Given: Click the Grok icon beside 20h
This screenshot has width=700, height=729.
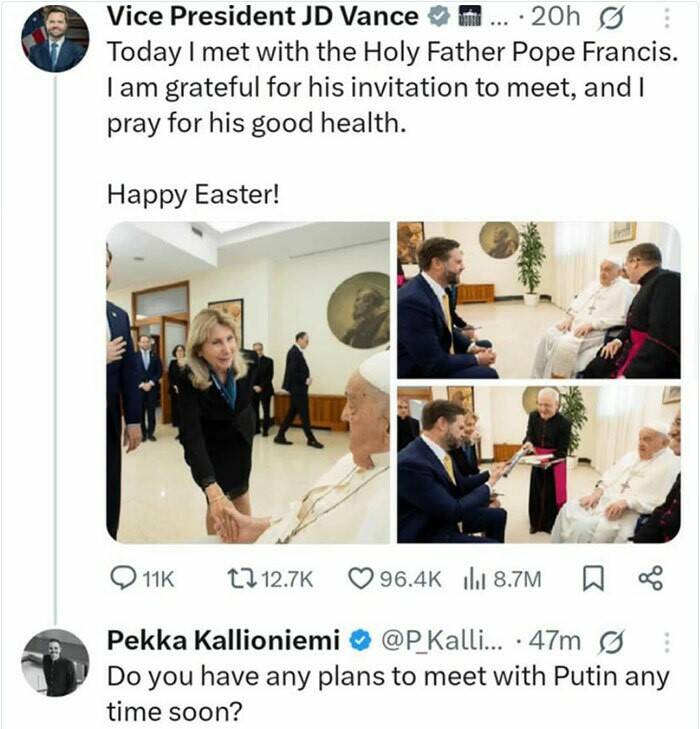Looking at the screenshot, I should (x=609, y=17).
